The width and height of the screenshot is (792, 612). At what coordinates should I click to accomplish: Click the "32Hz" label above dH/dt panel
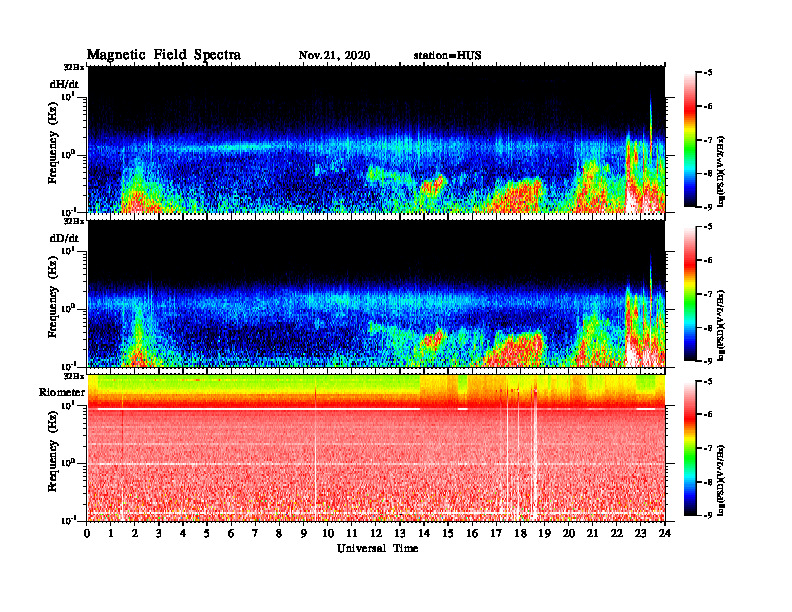74,67
